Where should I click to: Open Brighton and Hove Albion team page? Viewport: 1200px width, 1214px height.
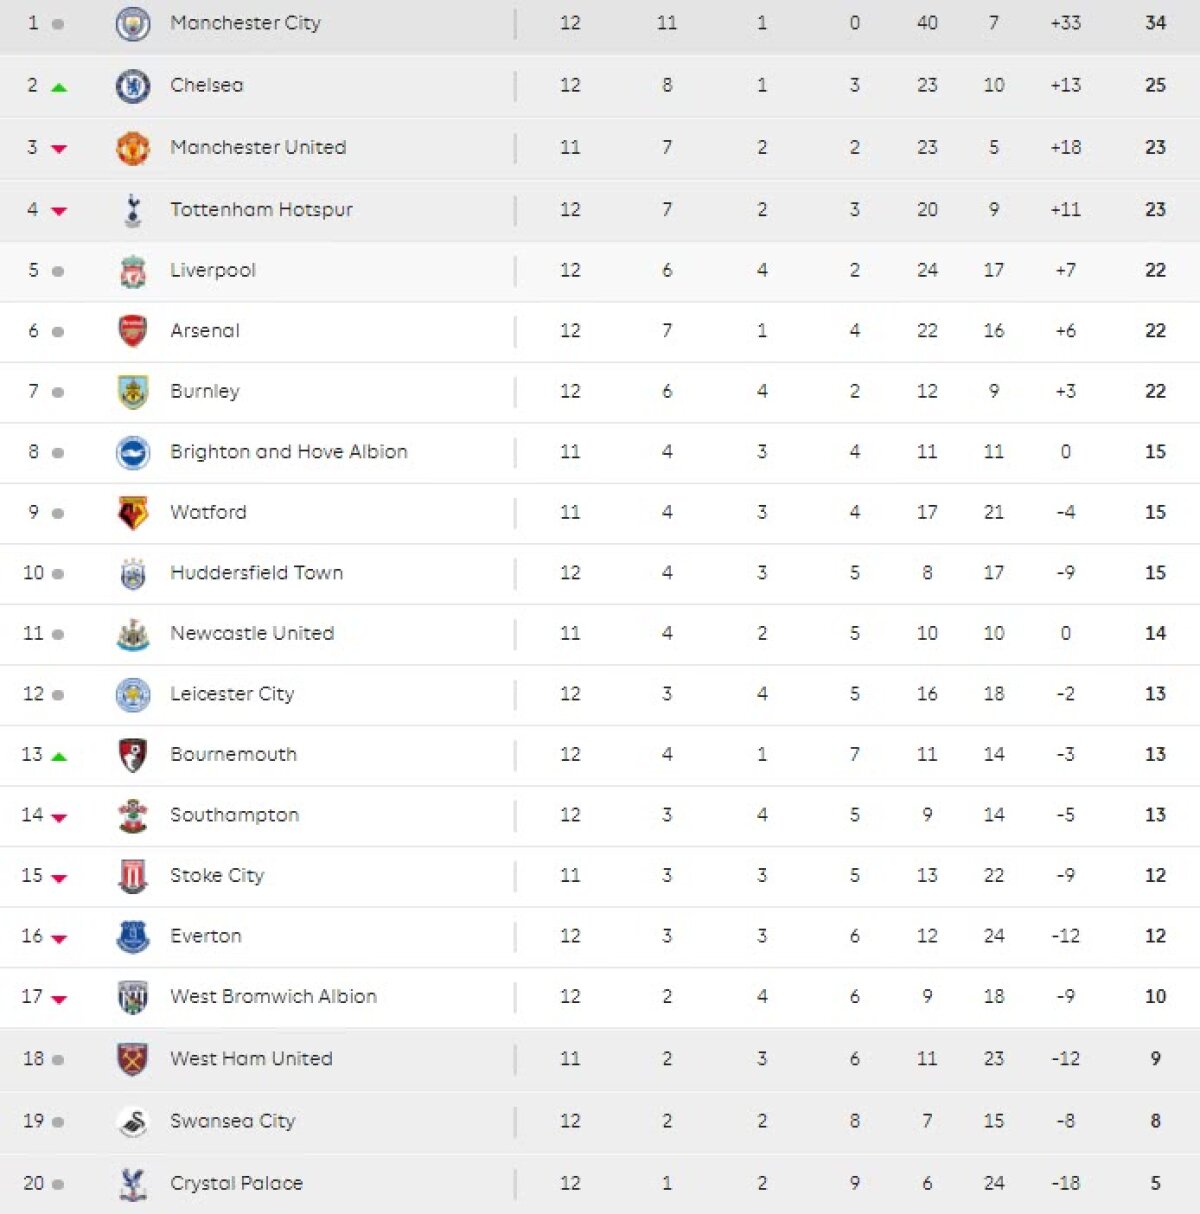pos(289,452)
